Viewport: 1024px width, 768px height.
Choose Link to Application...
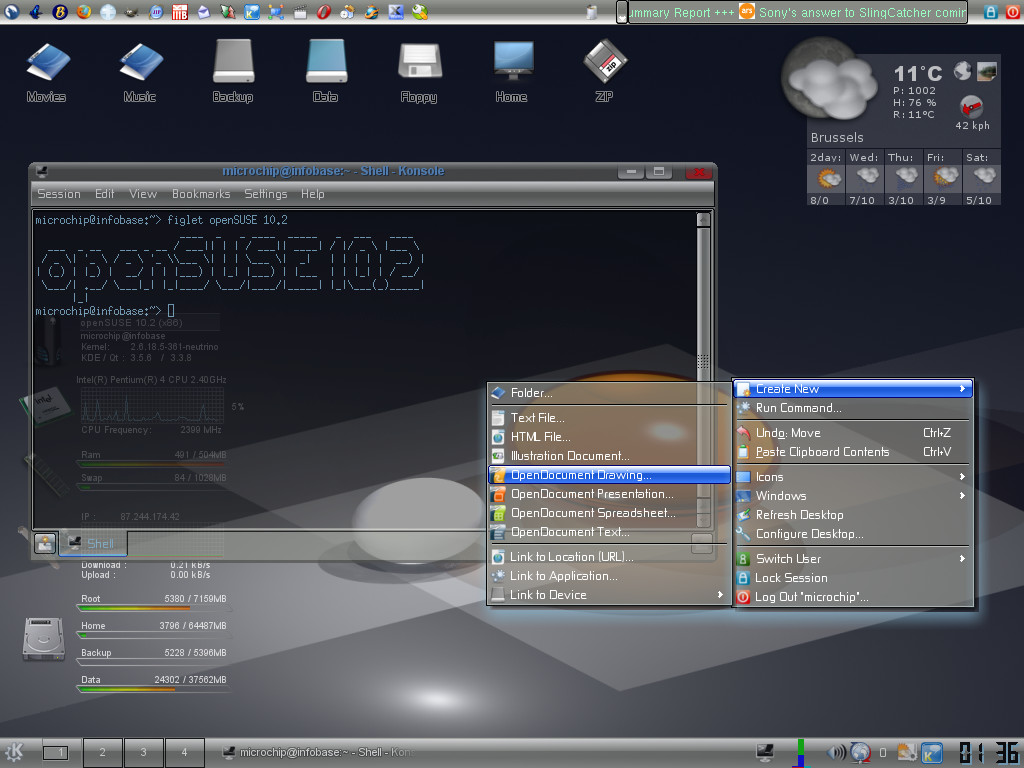click(609, 576)
